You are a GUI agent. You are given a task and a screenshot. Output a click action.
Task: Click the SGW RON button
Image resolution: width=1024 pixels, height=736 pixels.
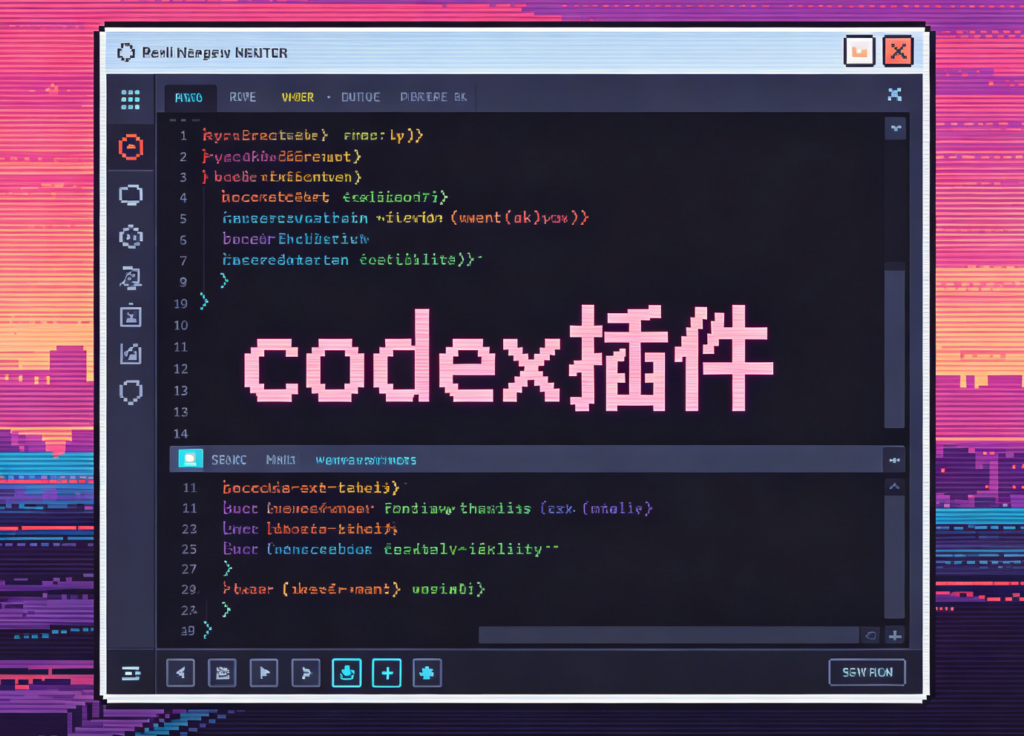point(867,672)
